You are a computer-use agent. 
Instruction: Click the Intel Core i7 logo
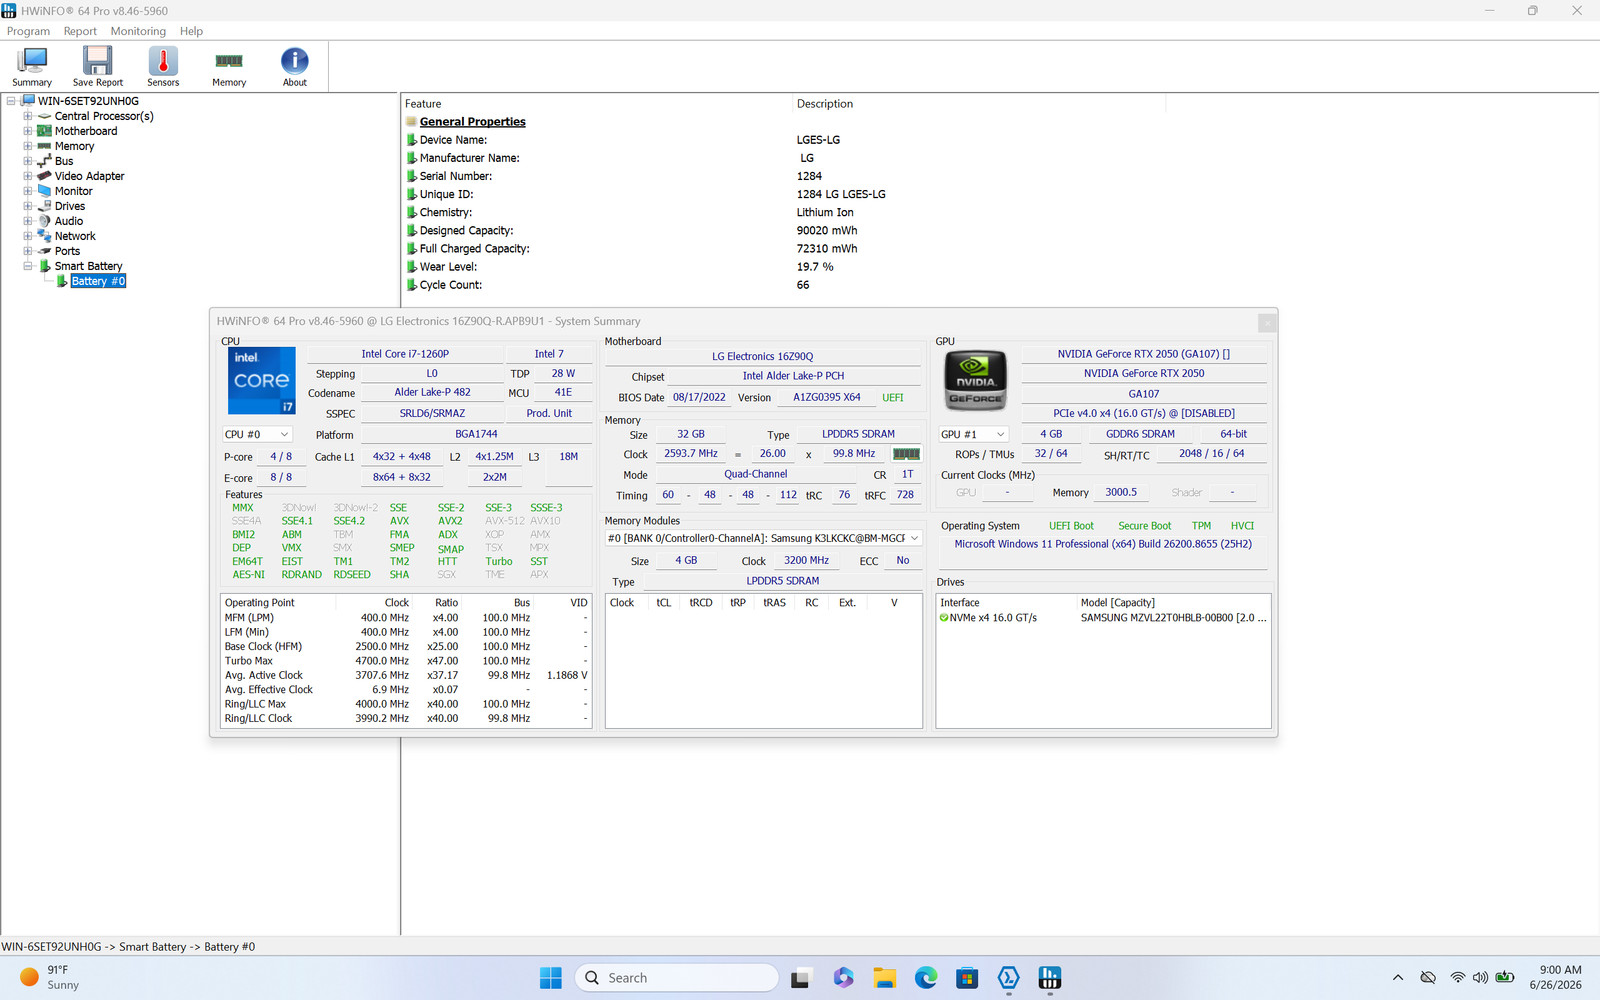pyautogui.click(x=262, y=381)
